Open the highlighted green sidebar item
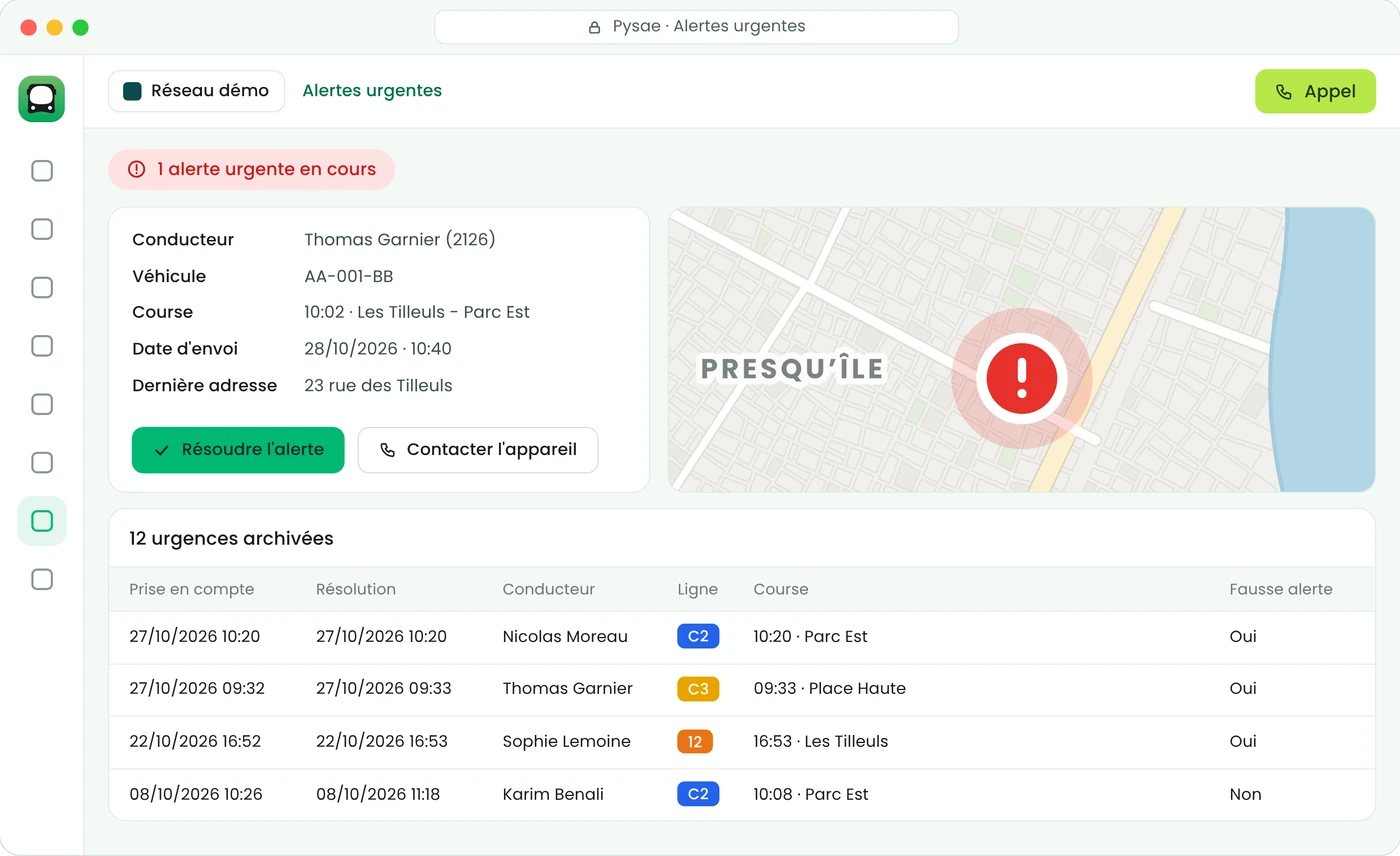Image resolution: width=1400 pixels, height=856 pixels. point(42,521)
